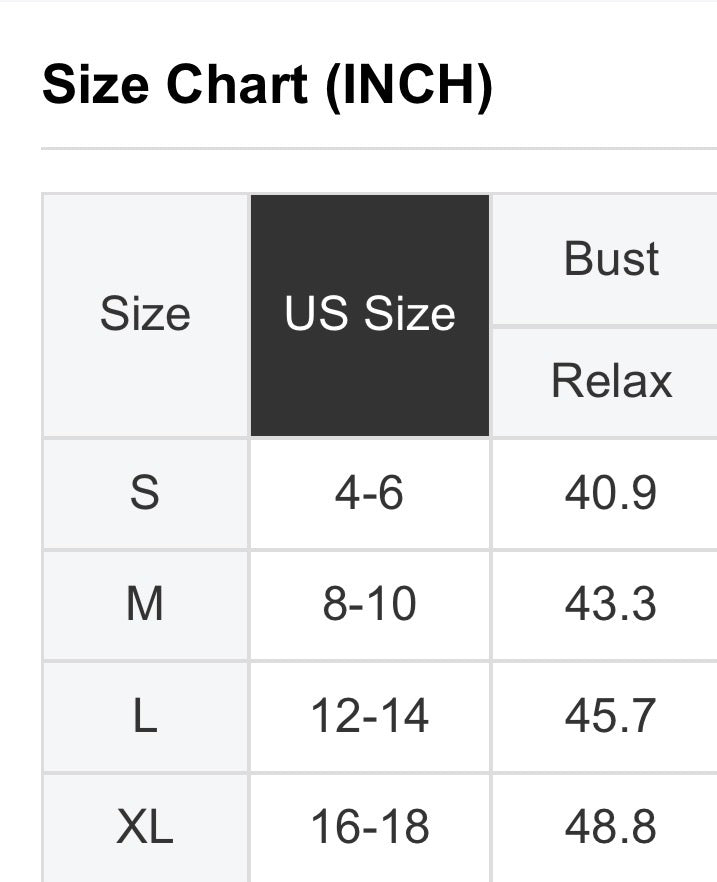Click the "4-6" US size cell
Screen dimensions: 717x882
coord(370,493)
